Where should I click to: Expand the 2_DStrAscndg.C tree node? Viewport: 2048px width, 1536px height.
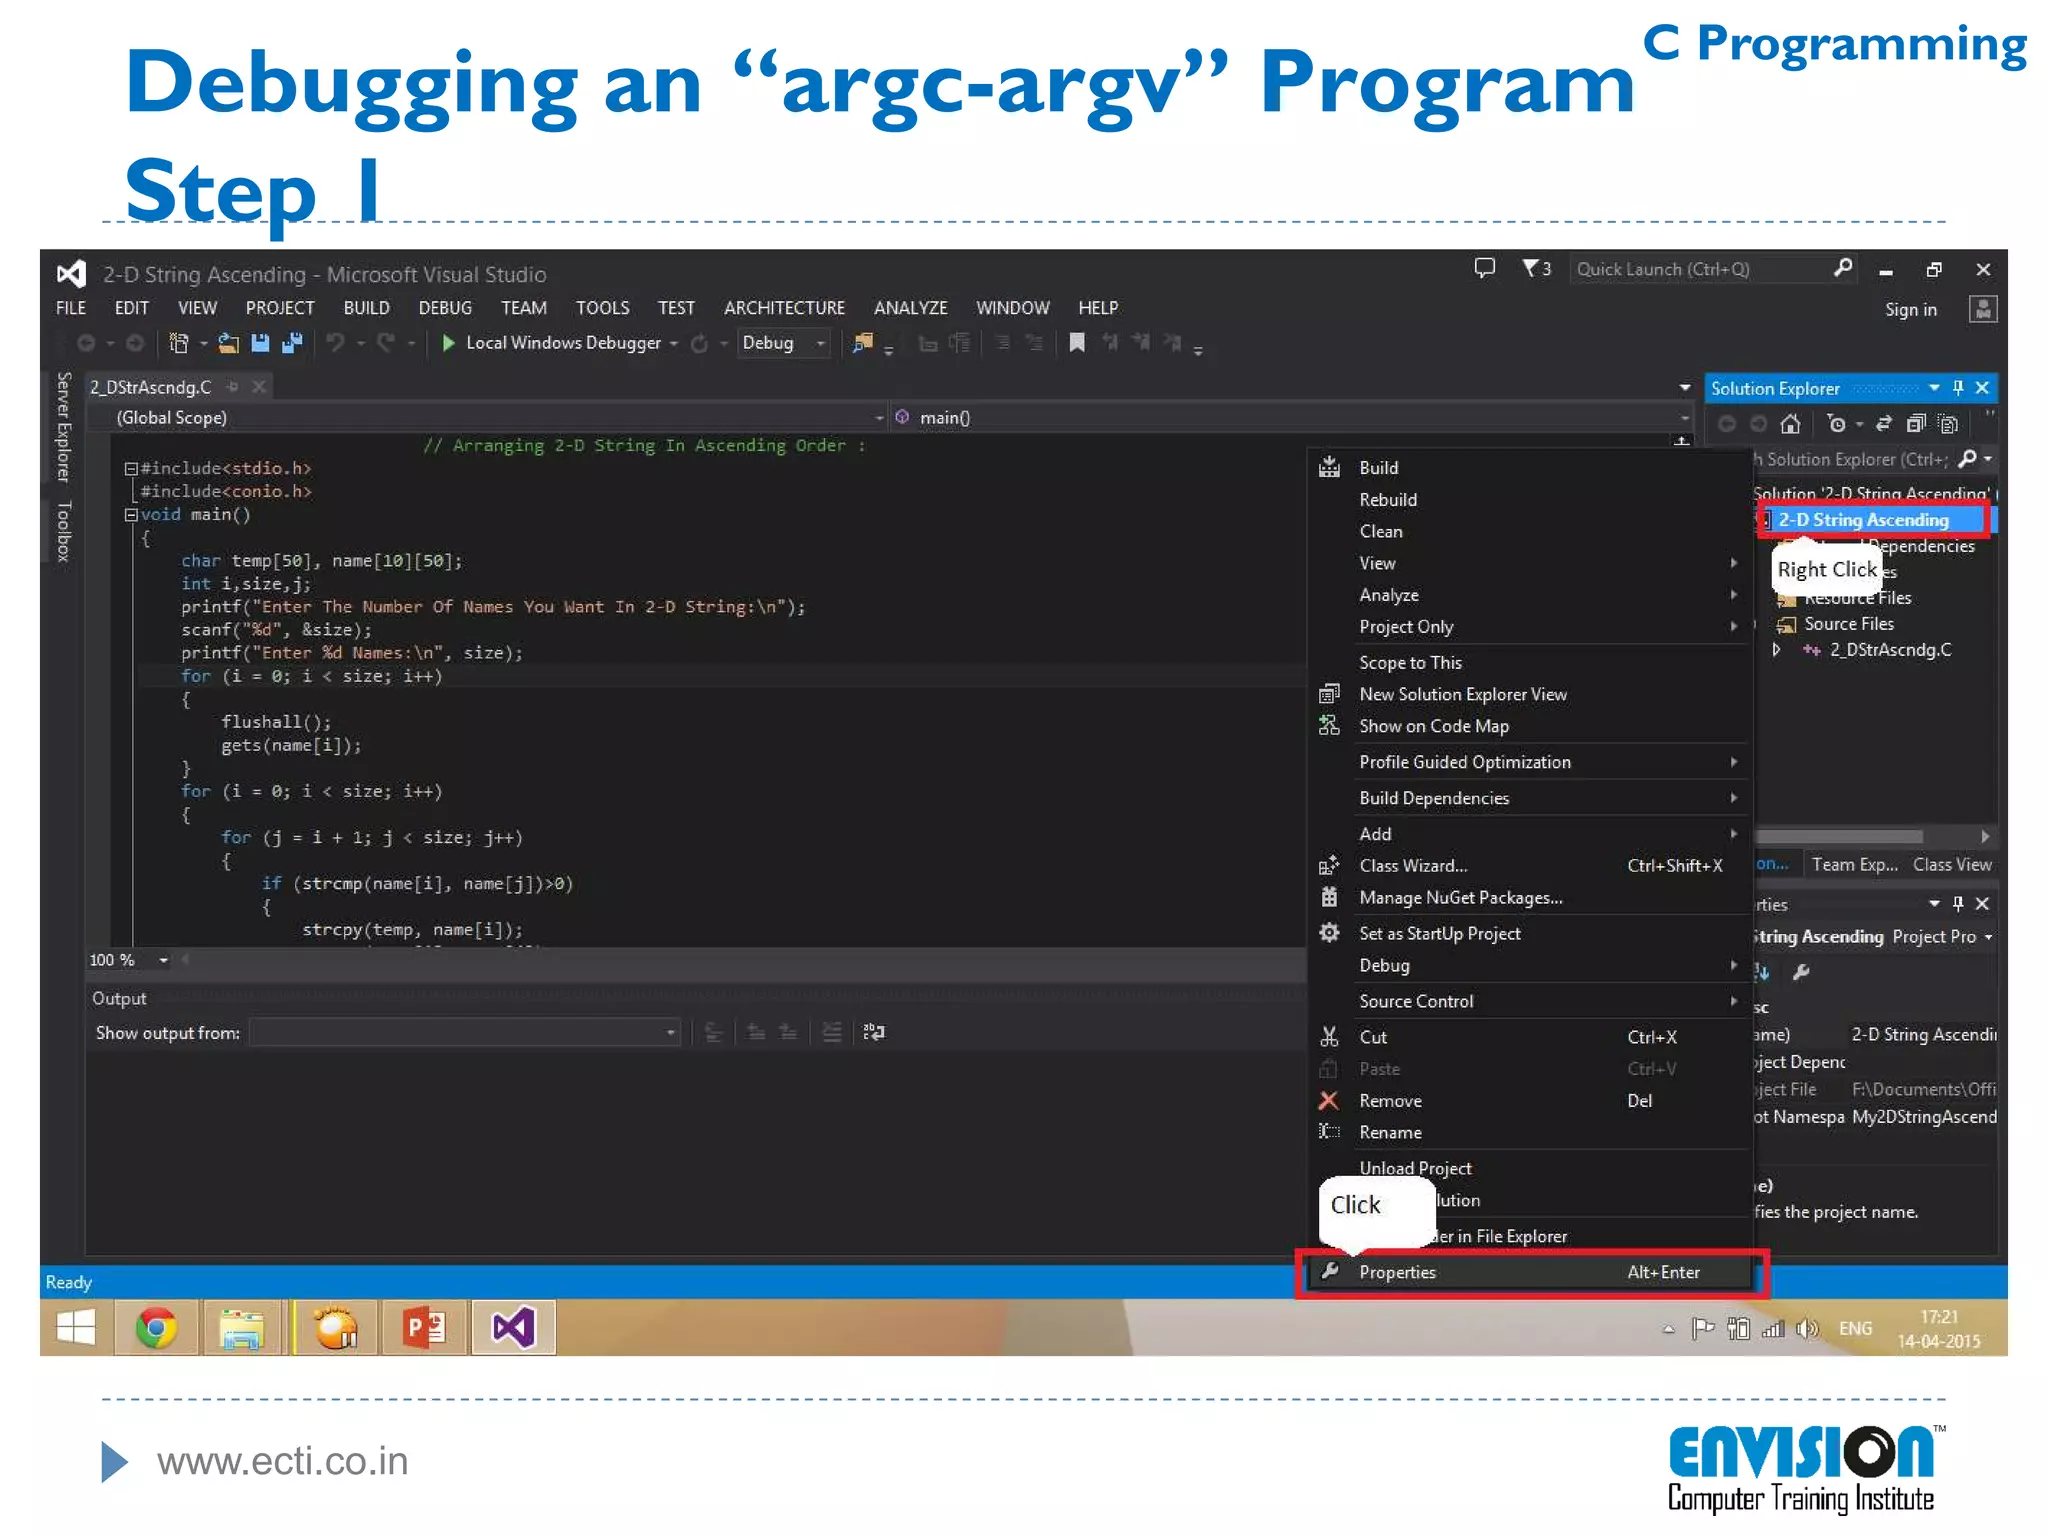coord(1777,650)
